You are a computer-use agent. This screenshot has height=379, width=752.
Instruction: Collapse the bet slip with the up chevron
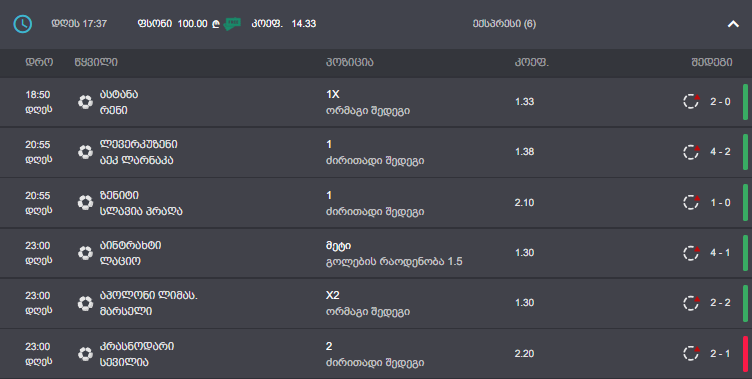[733, 24]
